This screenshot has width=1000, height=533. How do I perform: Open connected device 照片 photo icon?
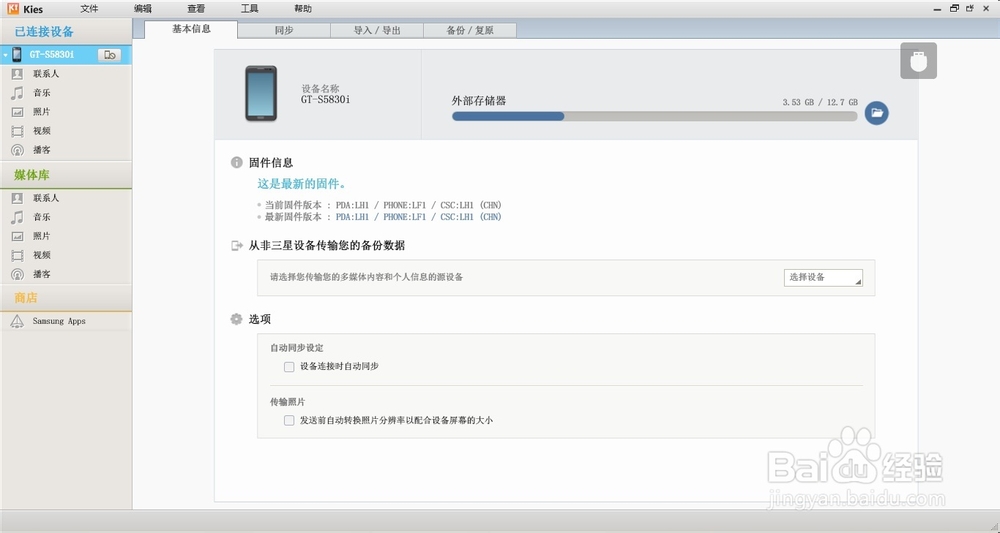coord(17,112)
